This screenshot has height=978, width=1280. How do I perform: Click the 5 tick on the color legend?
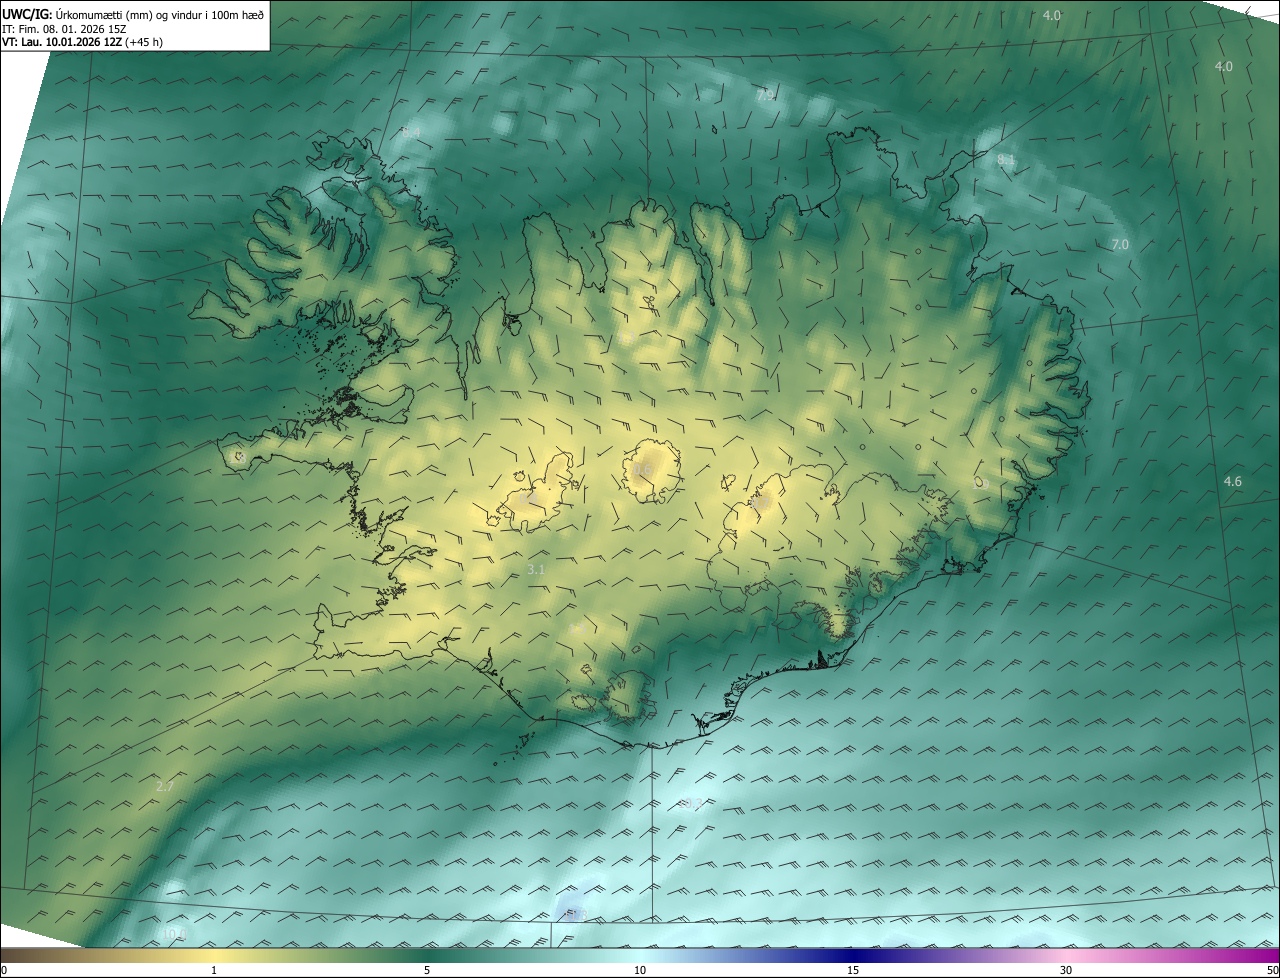tap(427, 970)
